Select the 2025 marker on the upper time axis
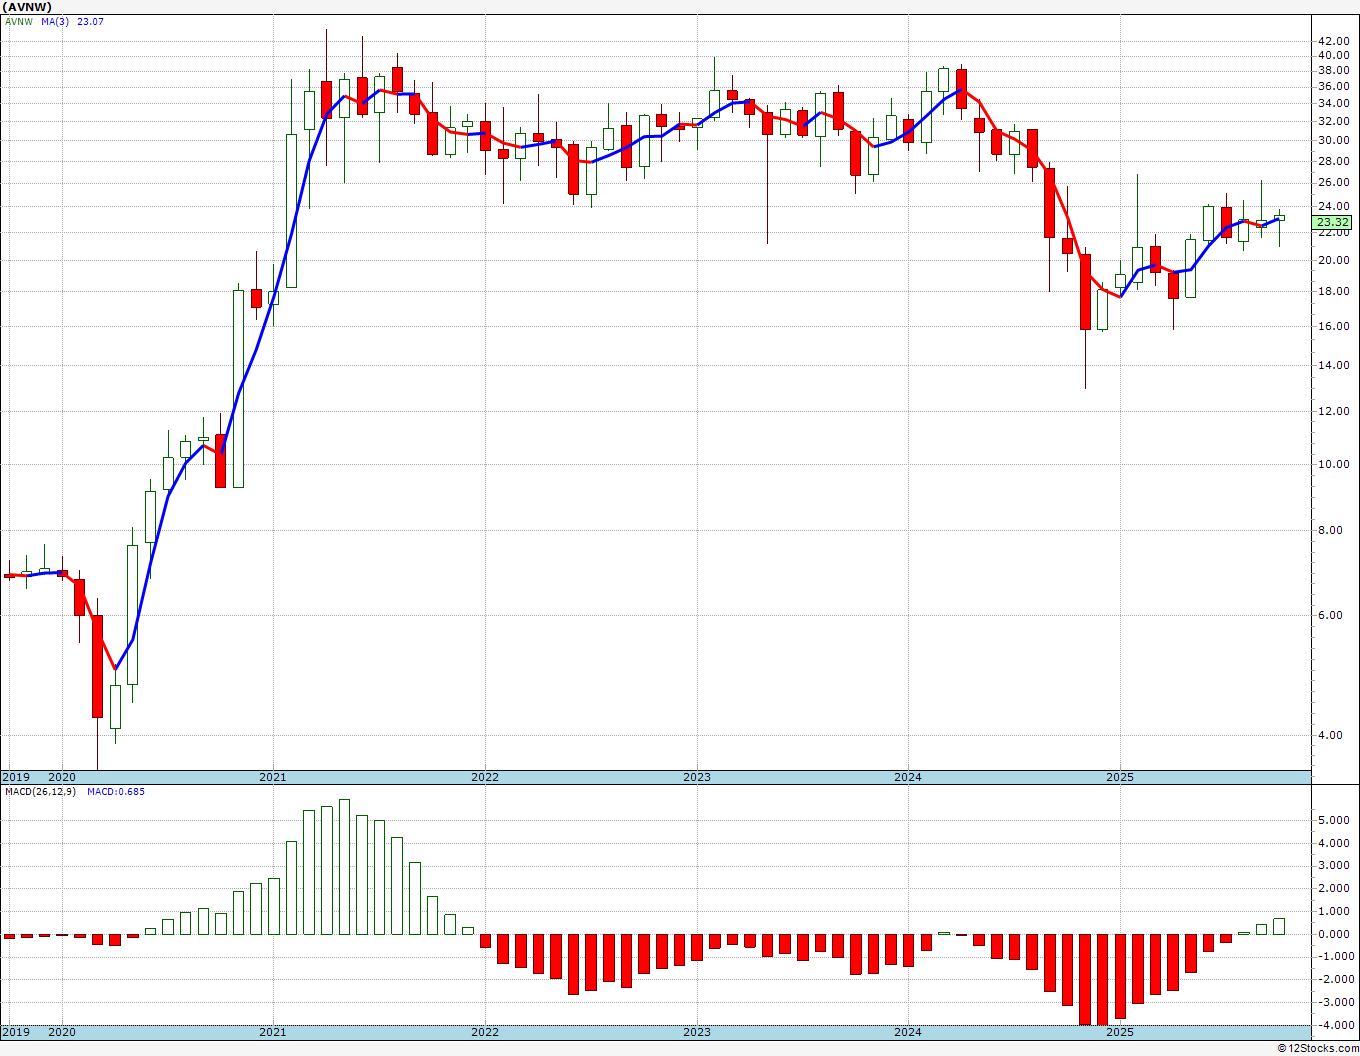Screen dimensions: 1360x1056 1120,777
